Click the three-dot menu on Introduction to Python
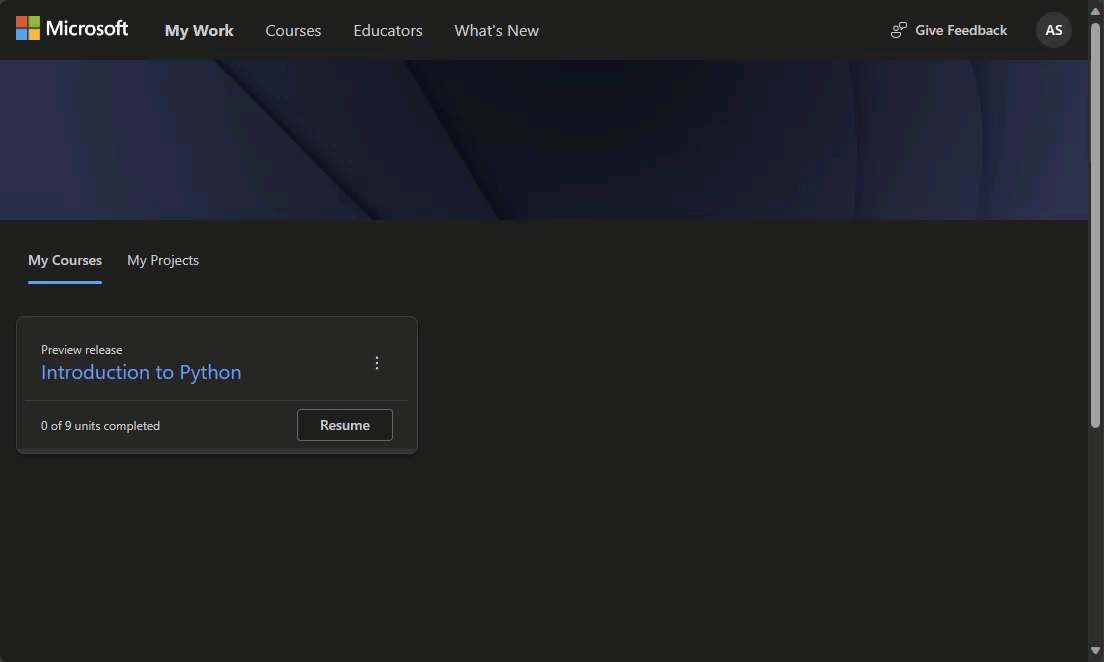 click(377, 363)
